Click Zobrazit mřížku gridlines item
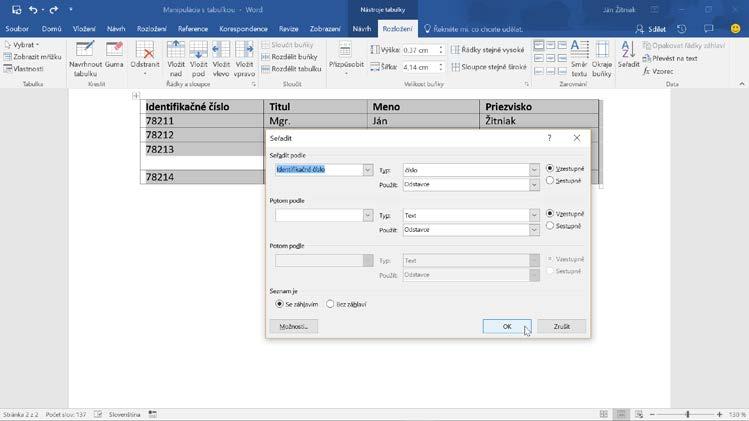 (32, 56)
